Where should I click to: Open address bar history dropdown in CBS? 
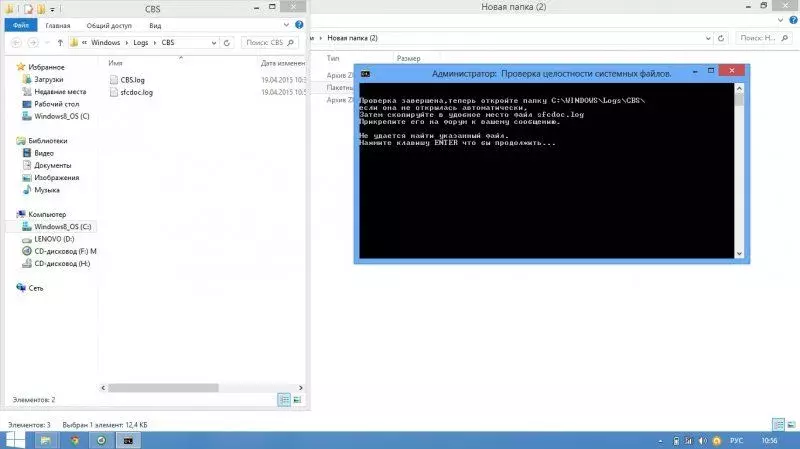tap(214, 43)
